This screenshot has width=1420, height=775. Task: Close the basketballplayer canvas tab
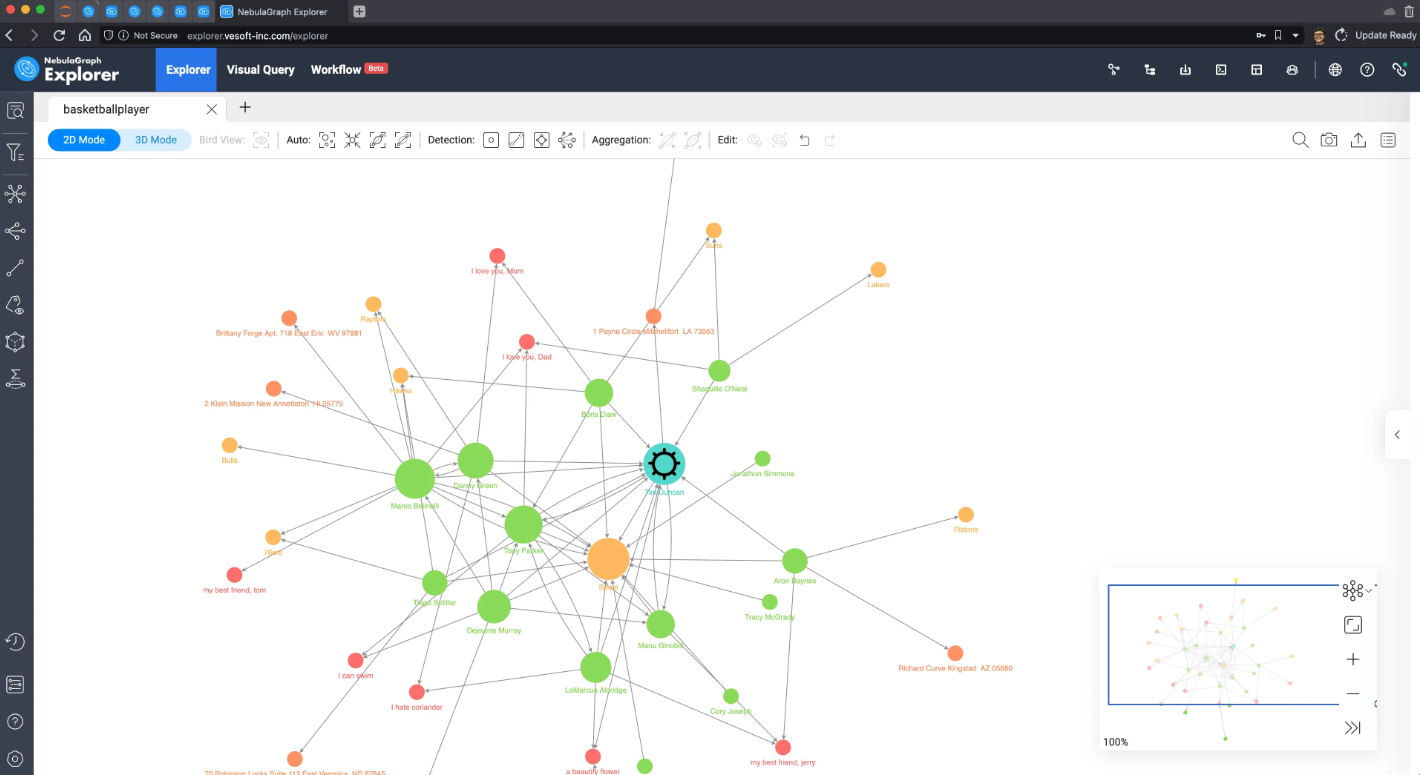(x=211, y=109)
